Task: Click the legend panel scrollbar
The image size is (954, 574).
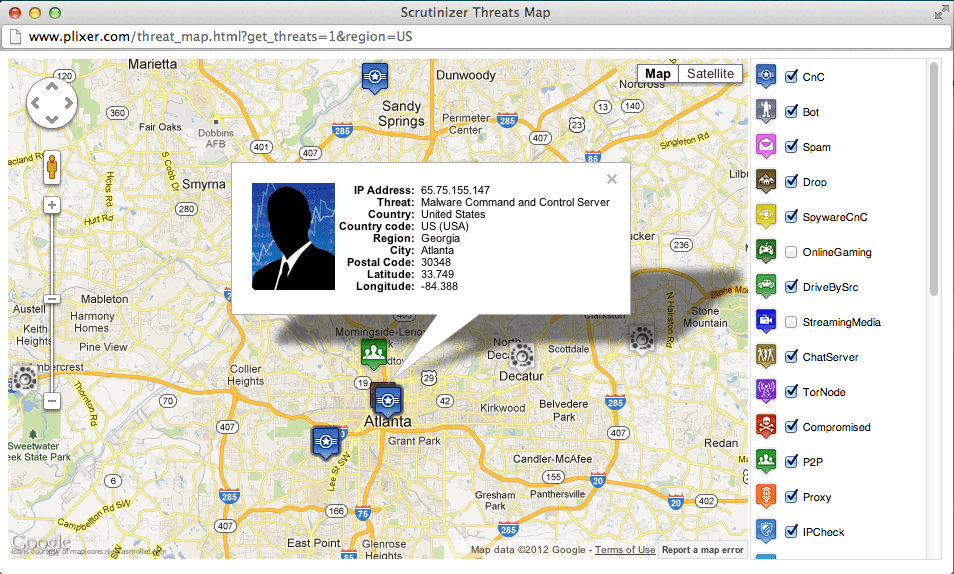Action: pyautogui.click(x=934, y=180)
